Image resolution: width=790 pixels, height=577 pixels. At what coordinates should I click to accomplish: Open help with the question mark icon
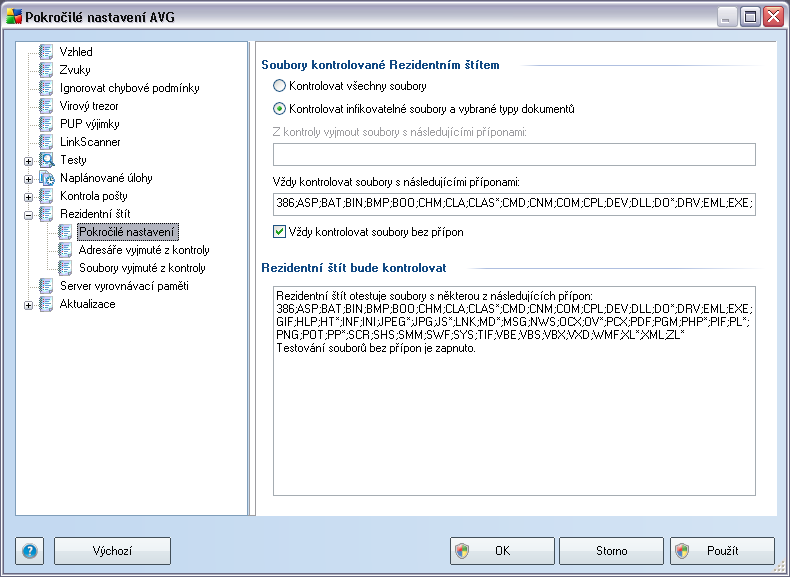(30, 551)
